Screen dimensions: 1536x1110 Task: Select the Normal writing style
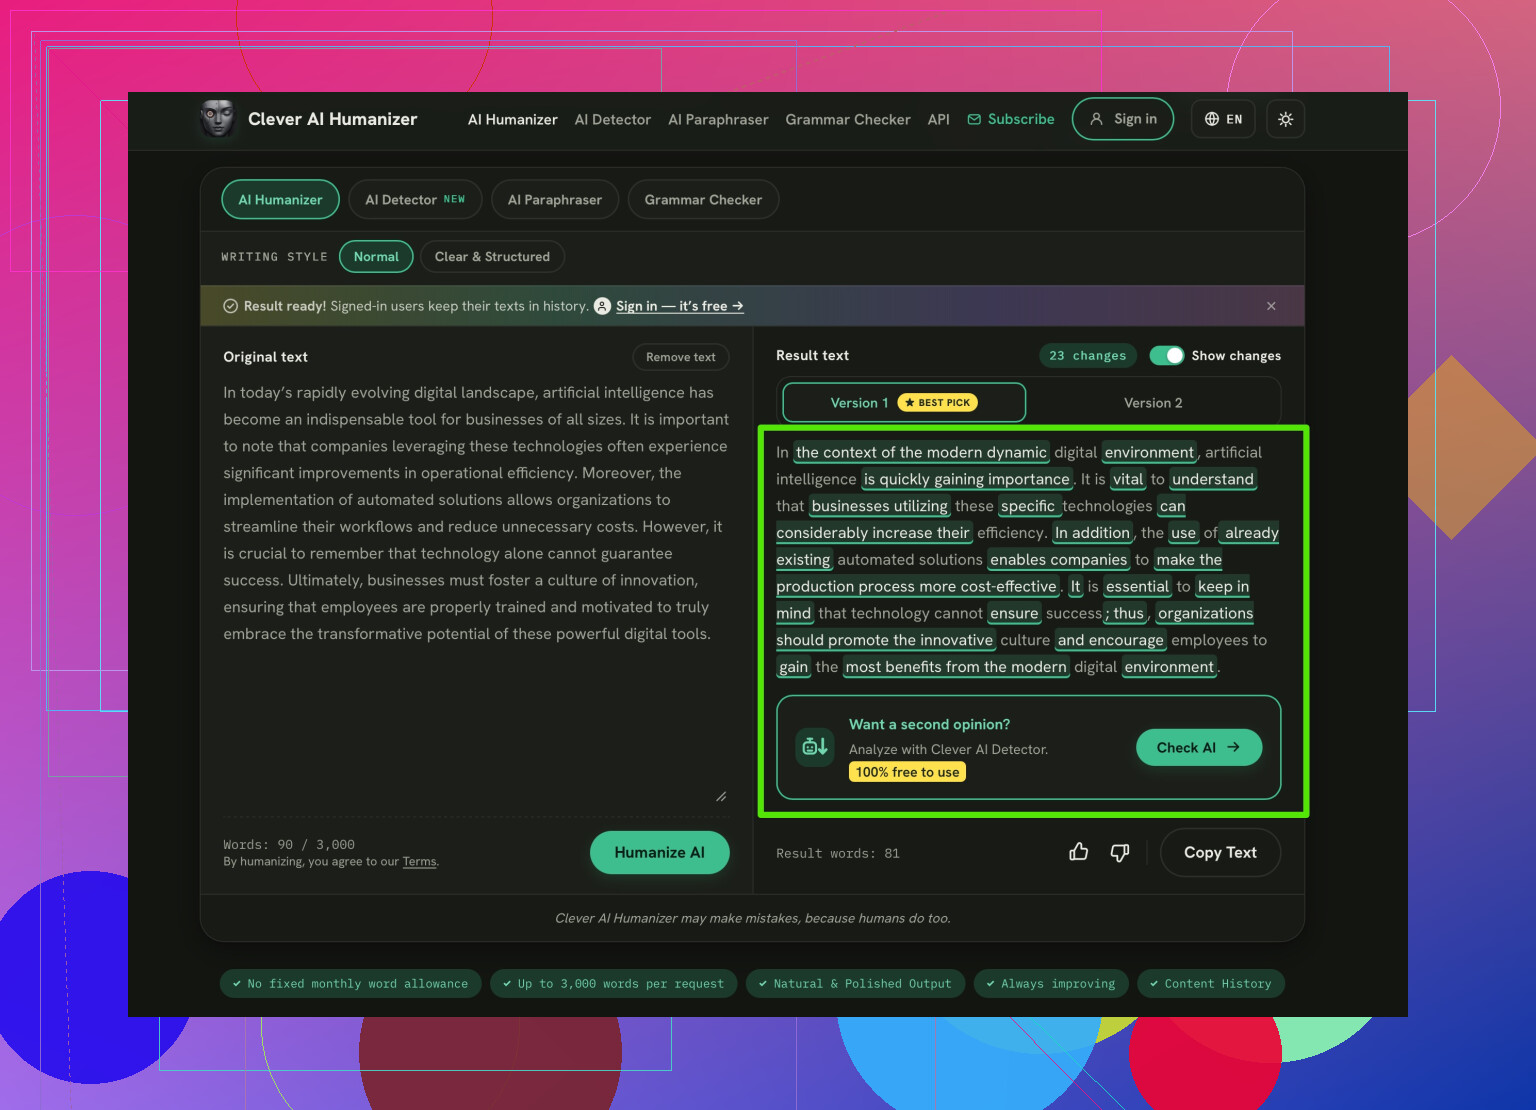(x=376, y=256)
